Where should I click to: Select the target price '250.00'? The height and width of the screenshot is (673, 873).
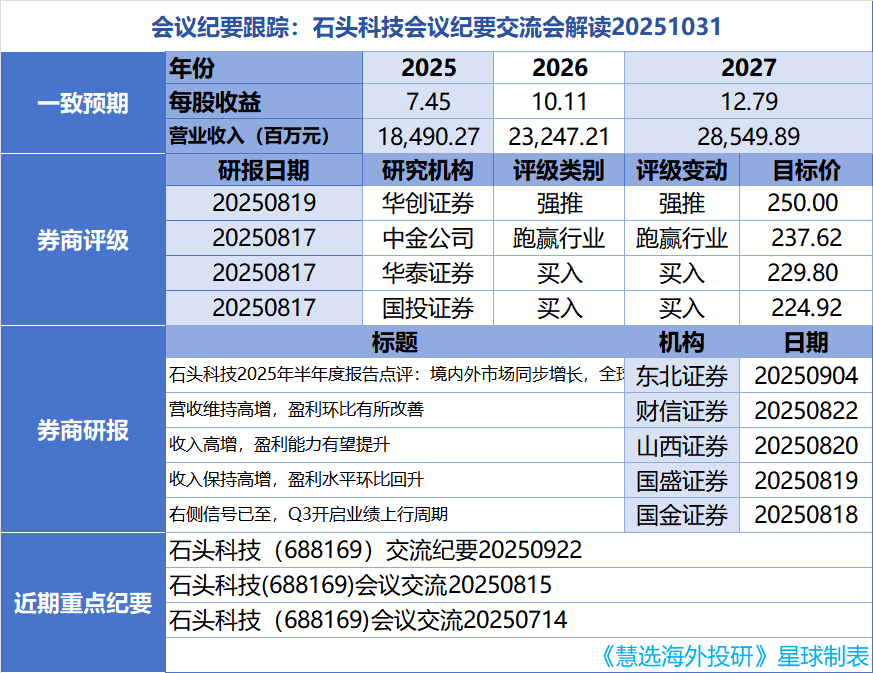coord(806,203)
